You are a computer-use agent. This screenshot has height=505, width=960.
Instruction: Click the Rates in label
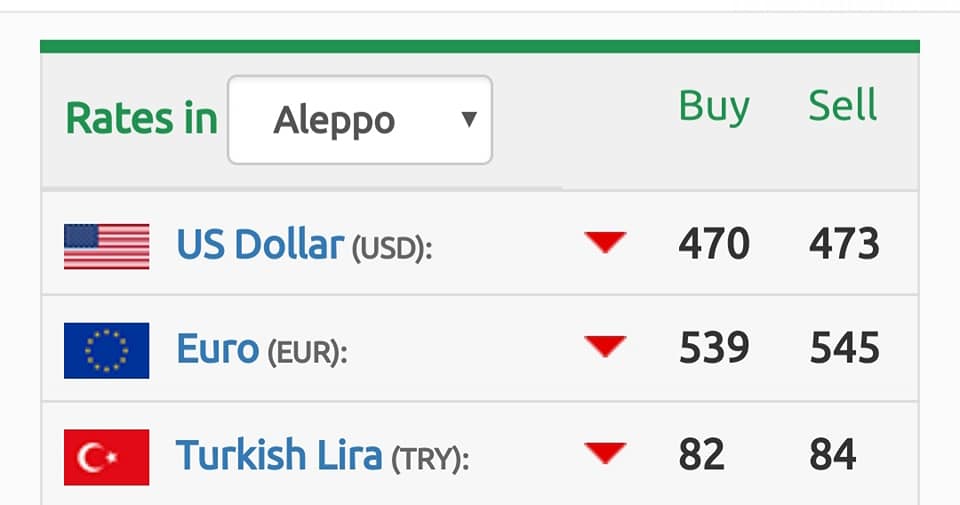pyautogui.click(x=141, y=119)
